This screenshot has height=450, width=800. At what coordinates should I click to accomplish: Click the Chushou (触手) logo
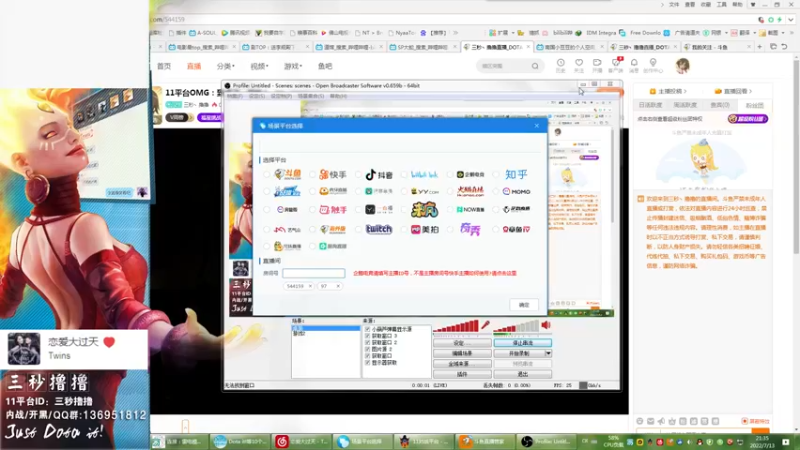point(333,210)
